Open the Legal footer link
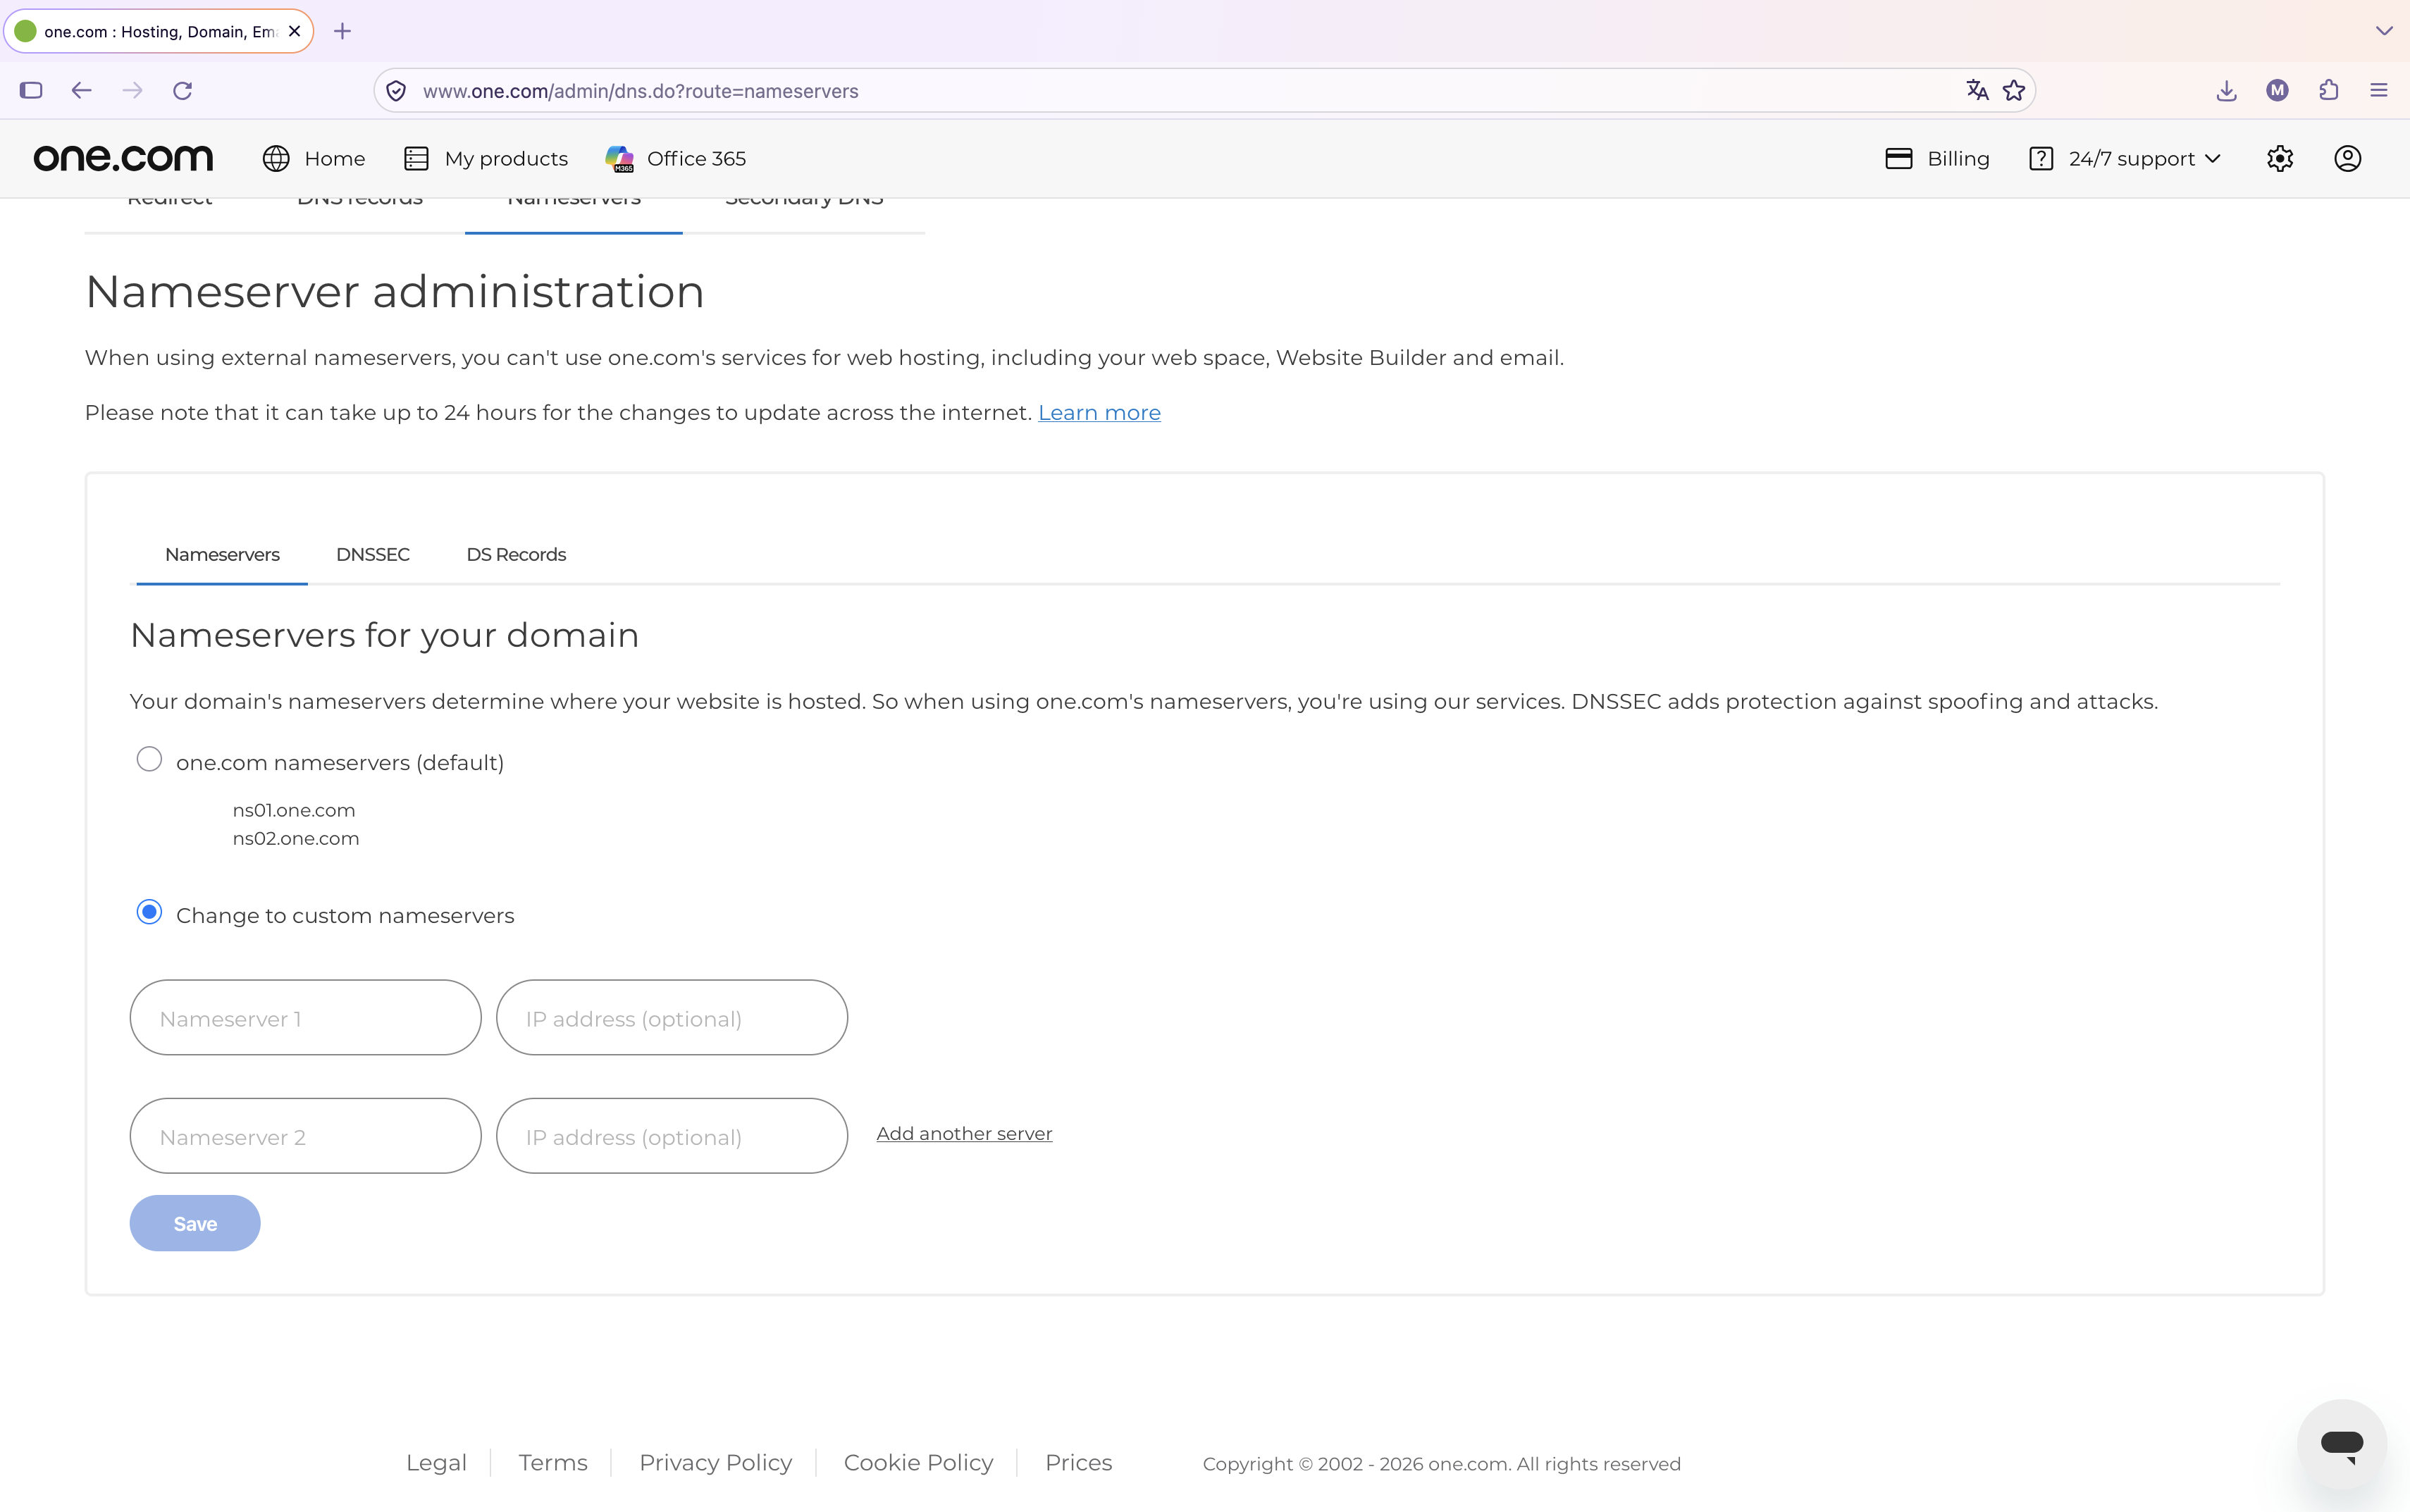The image size is (2410, 1512). (436, 1462)
